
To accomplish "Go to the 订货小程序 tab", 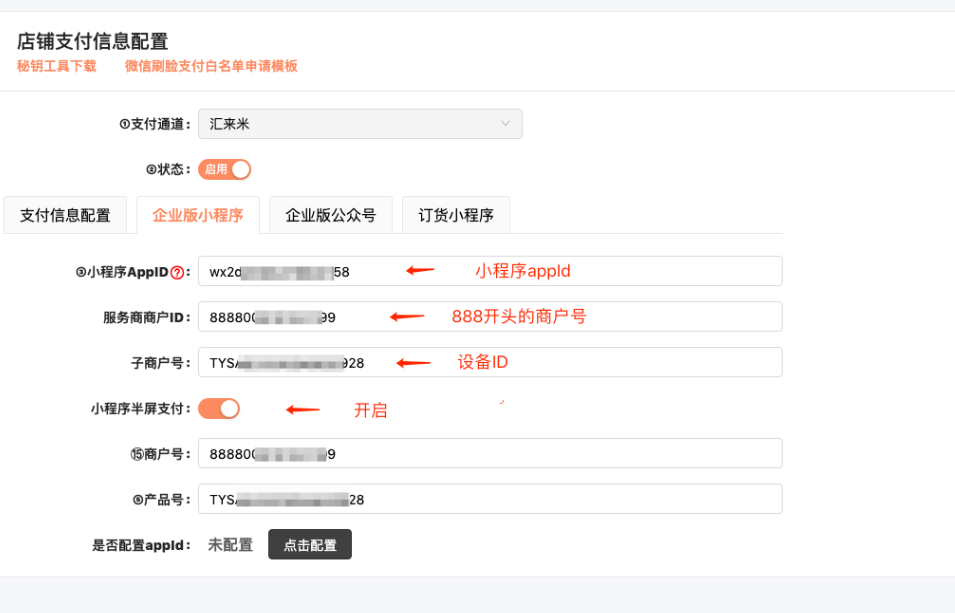I will (456, 215).
